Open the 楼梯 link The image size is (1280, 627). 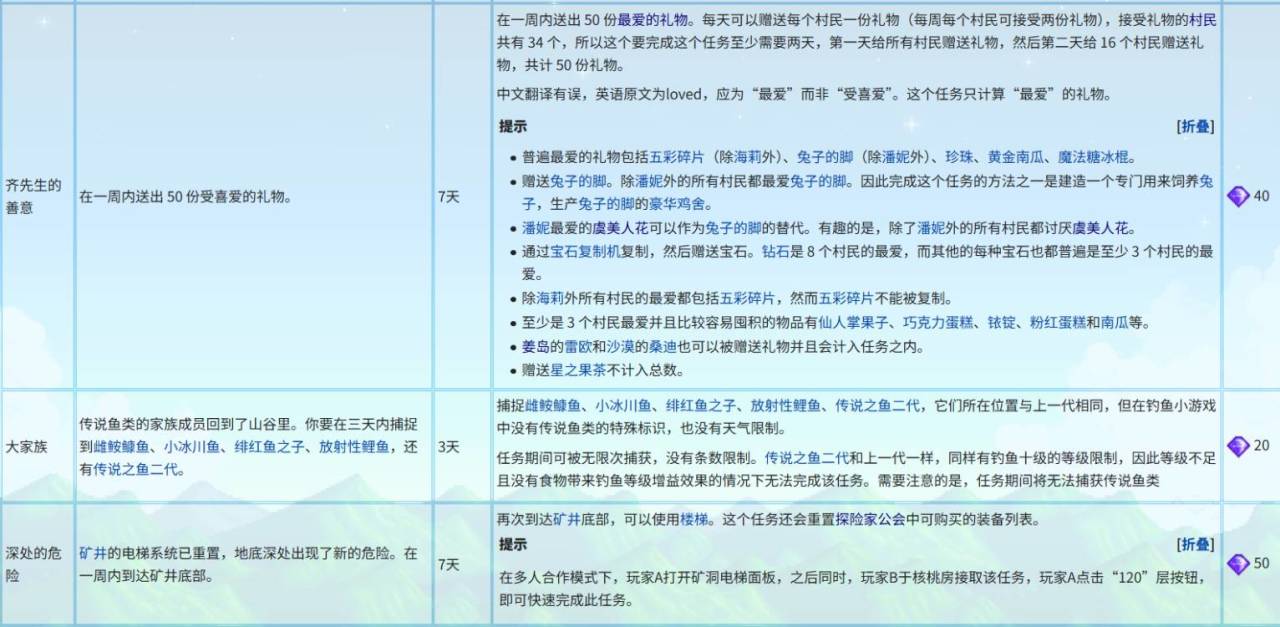(x=694, y=521)
